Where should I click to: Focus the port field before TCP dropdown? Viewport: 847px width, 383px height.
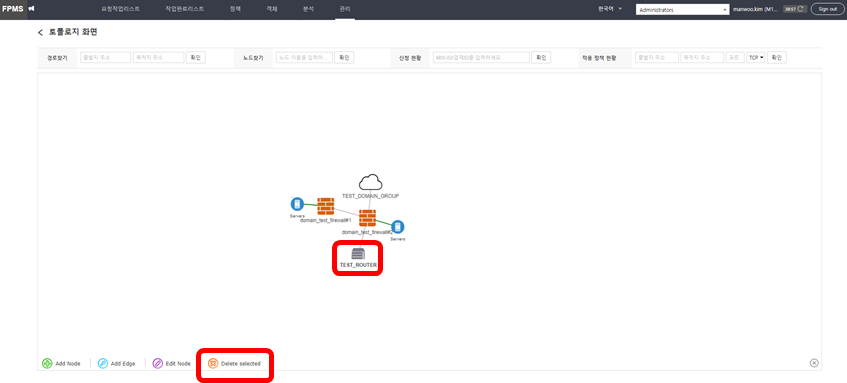735,57
